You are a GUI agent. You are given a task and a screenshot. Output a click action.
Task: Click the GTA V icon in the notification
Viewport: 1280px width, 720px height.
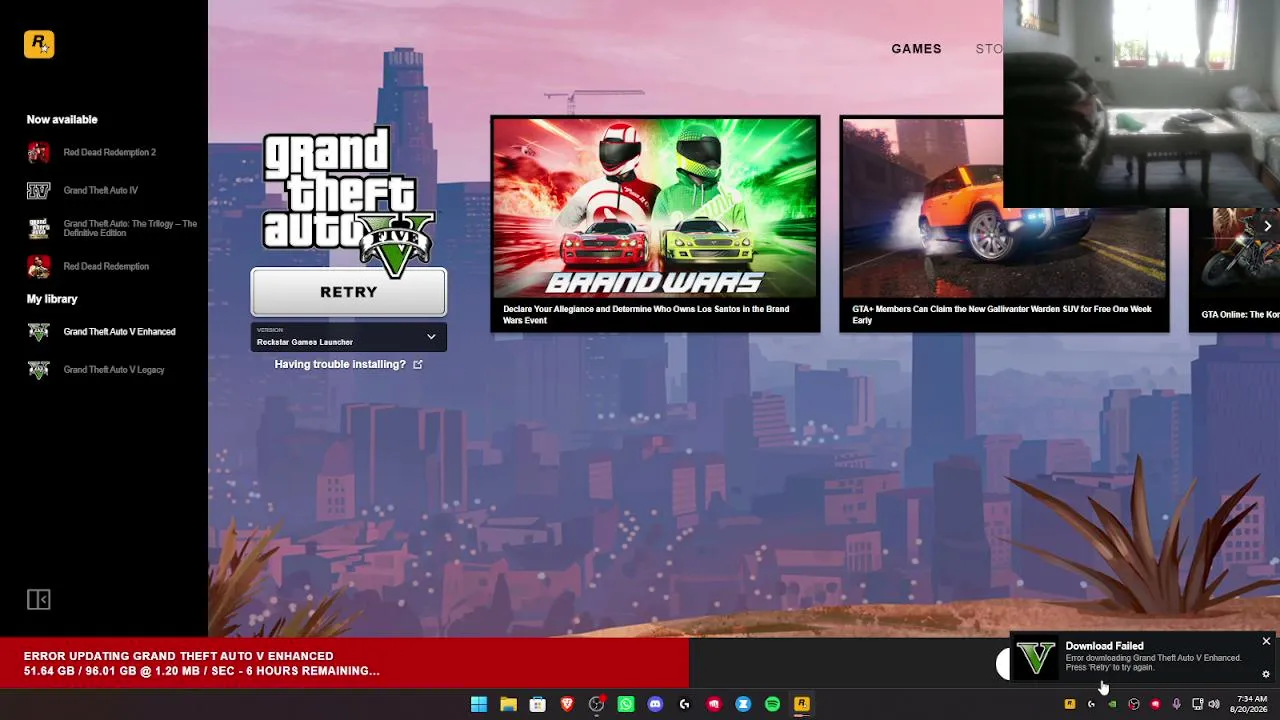pyautogui.click(x=1036, y=658)
